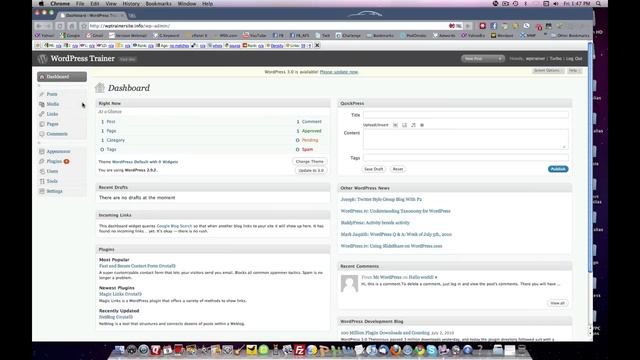Expand the Help tab at top right

(x=574, y=71)
